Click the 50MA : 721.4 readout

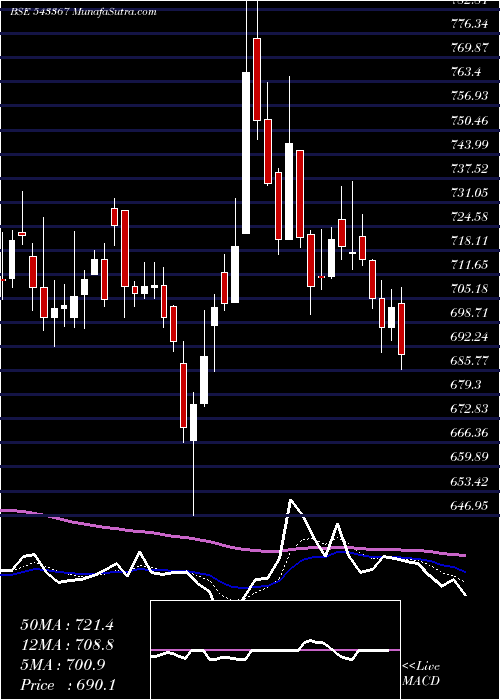click(67, 625)
